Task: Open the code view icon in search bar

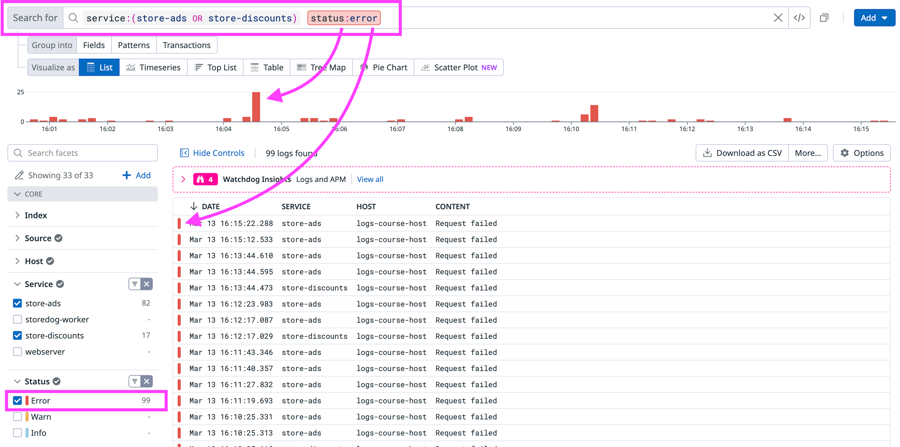Action: pos(799,18)
